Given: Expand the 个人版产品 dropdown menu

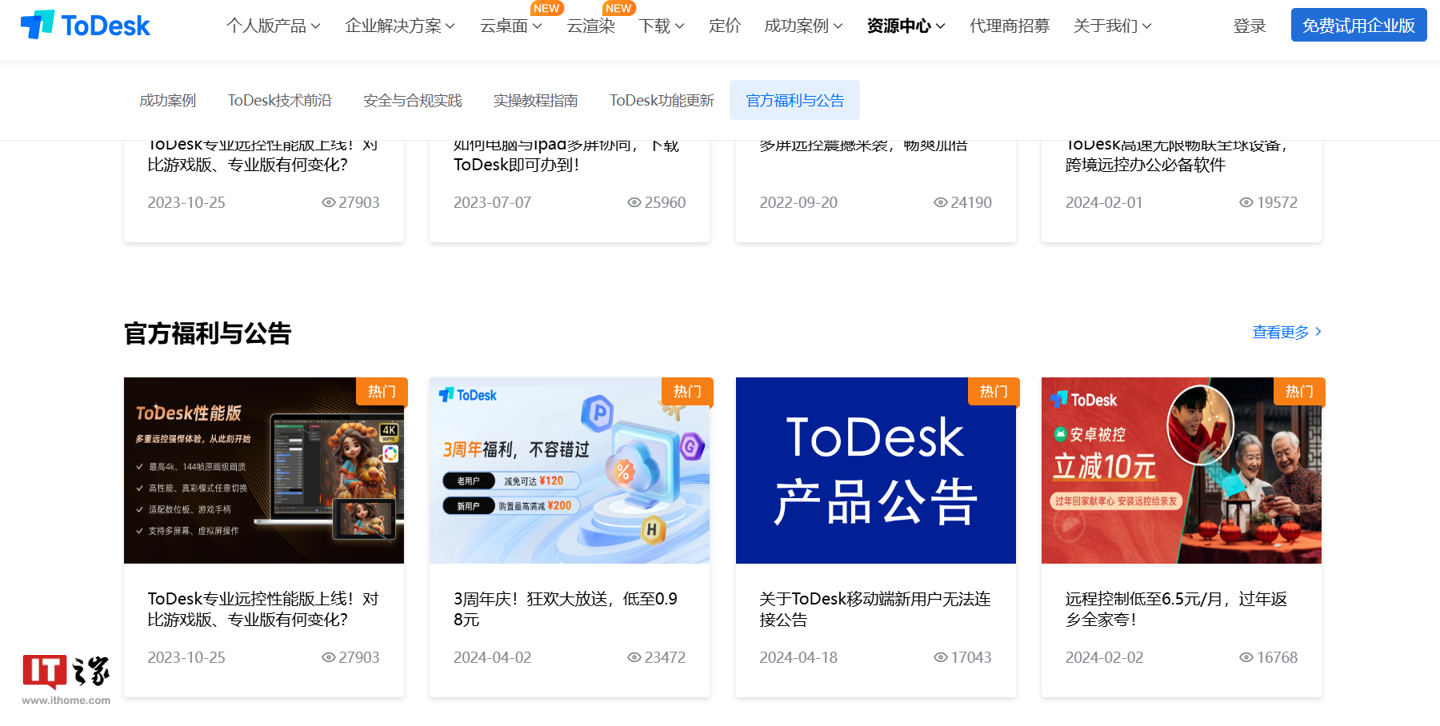Looking at the screenshot, I should (273, 26).
